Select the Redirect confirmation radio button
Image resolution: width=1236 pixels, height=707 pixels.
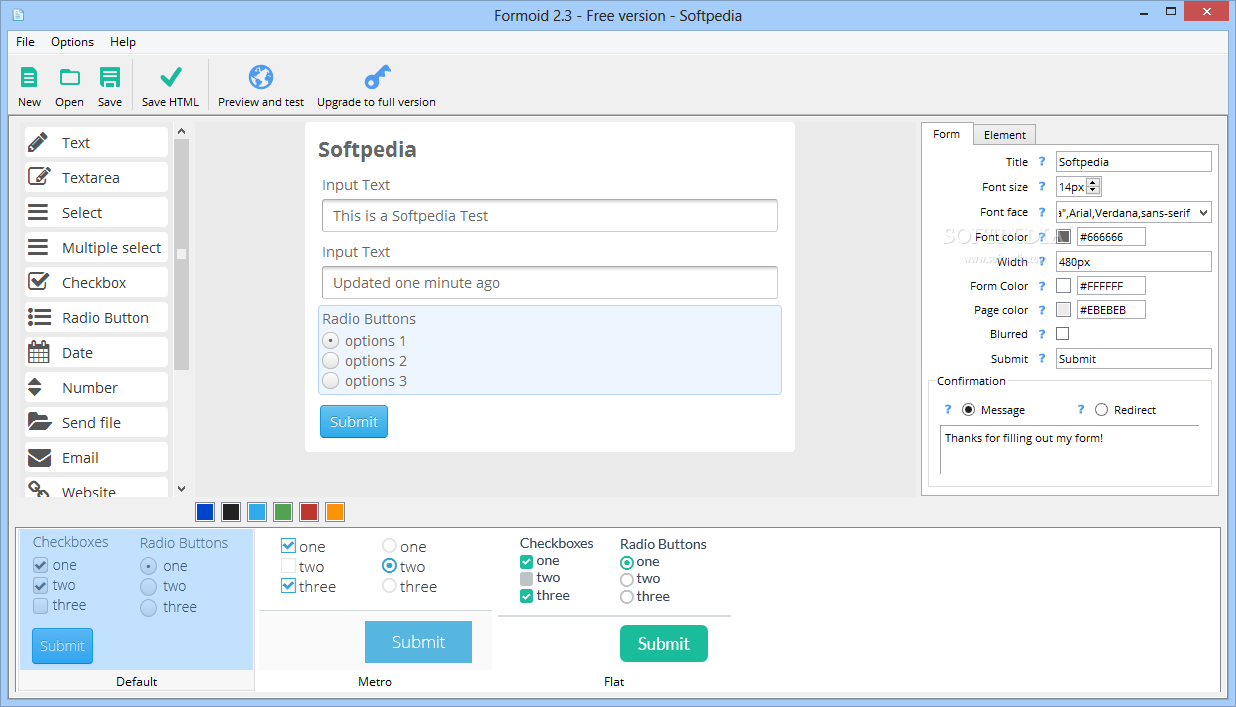coord(1101,410)
